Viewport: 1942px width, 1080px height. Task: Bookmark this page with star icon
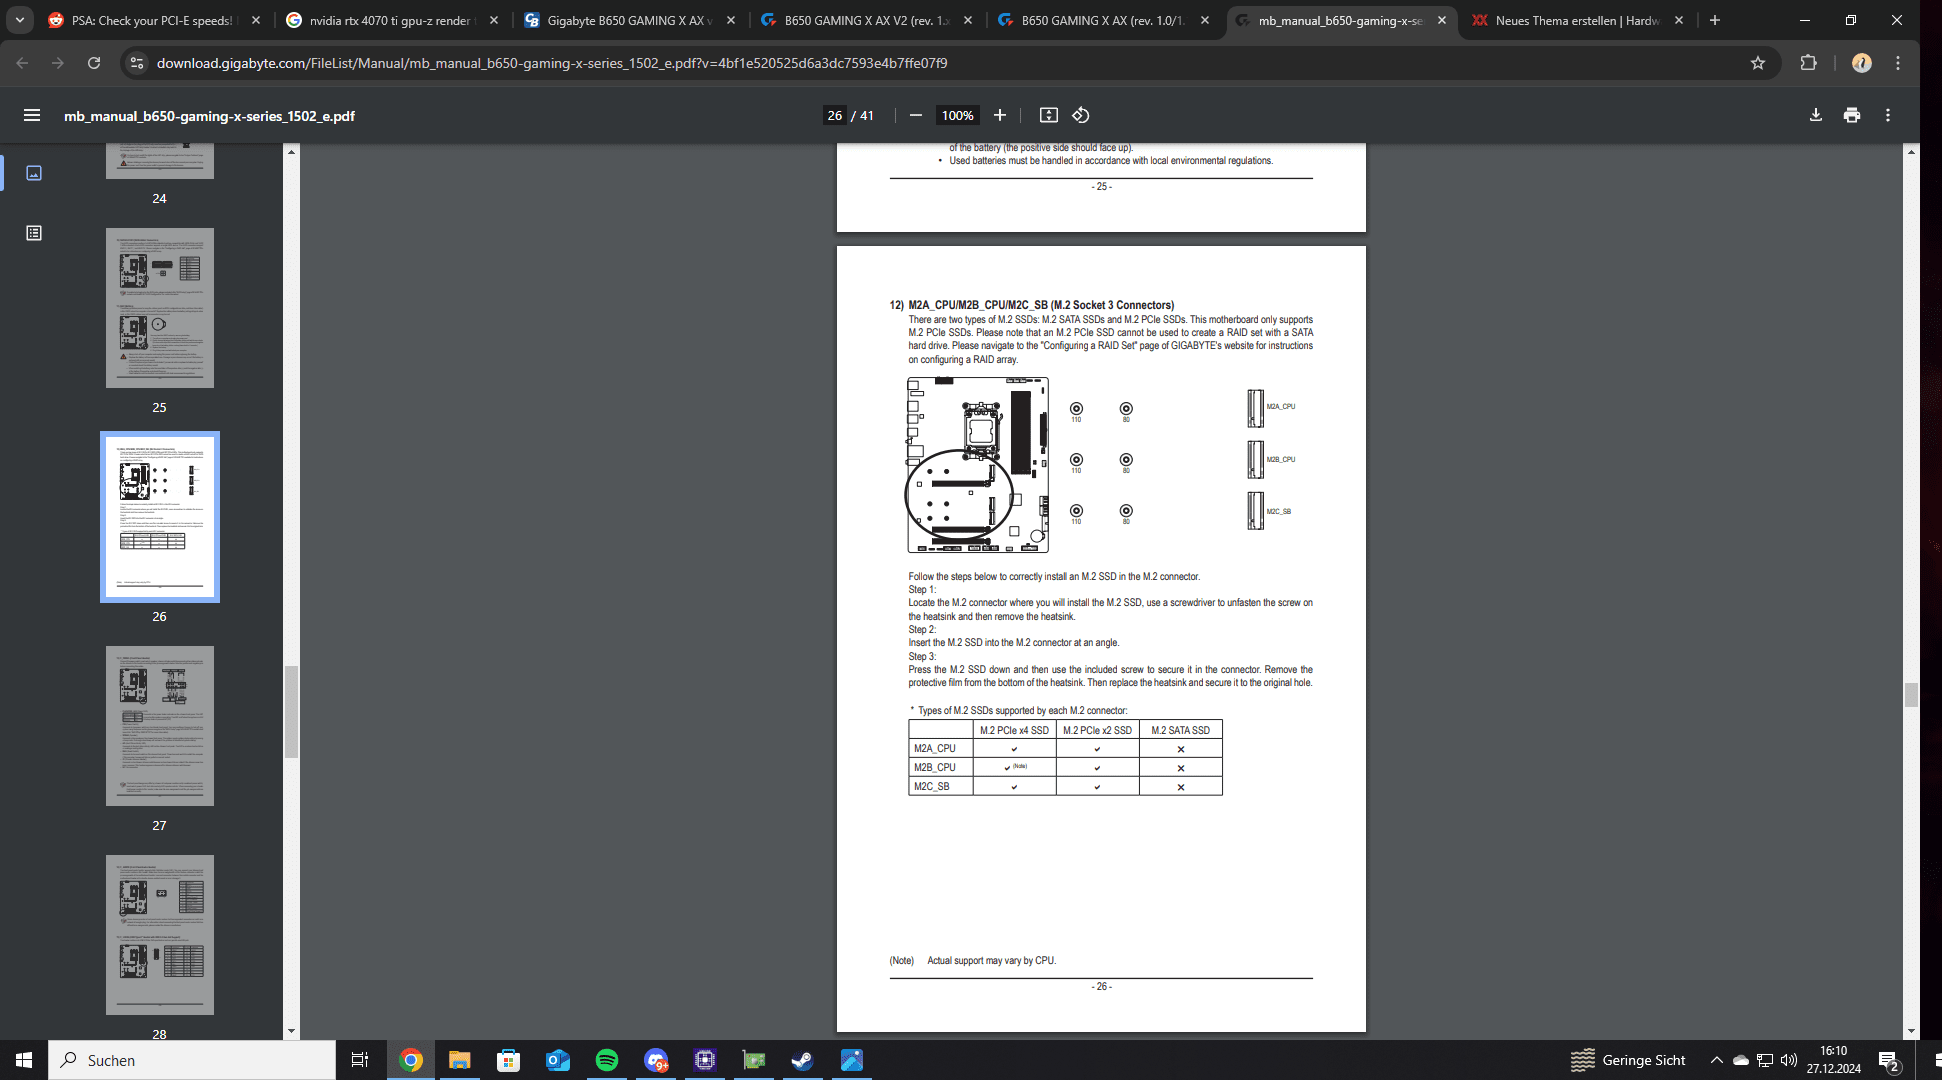click(1758, 63)
